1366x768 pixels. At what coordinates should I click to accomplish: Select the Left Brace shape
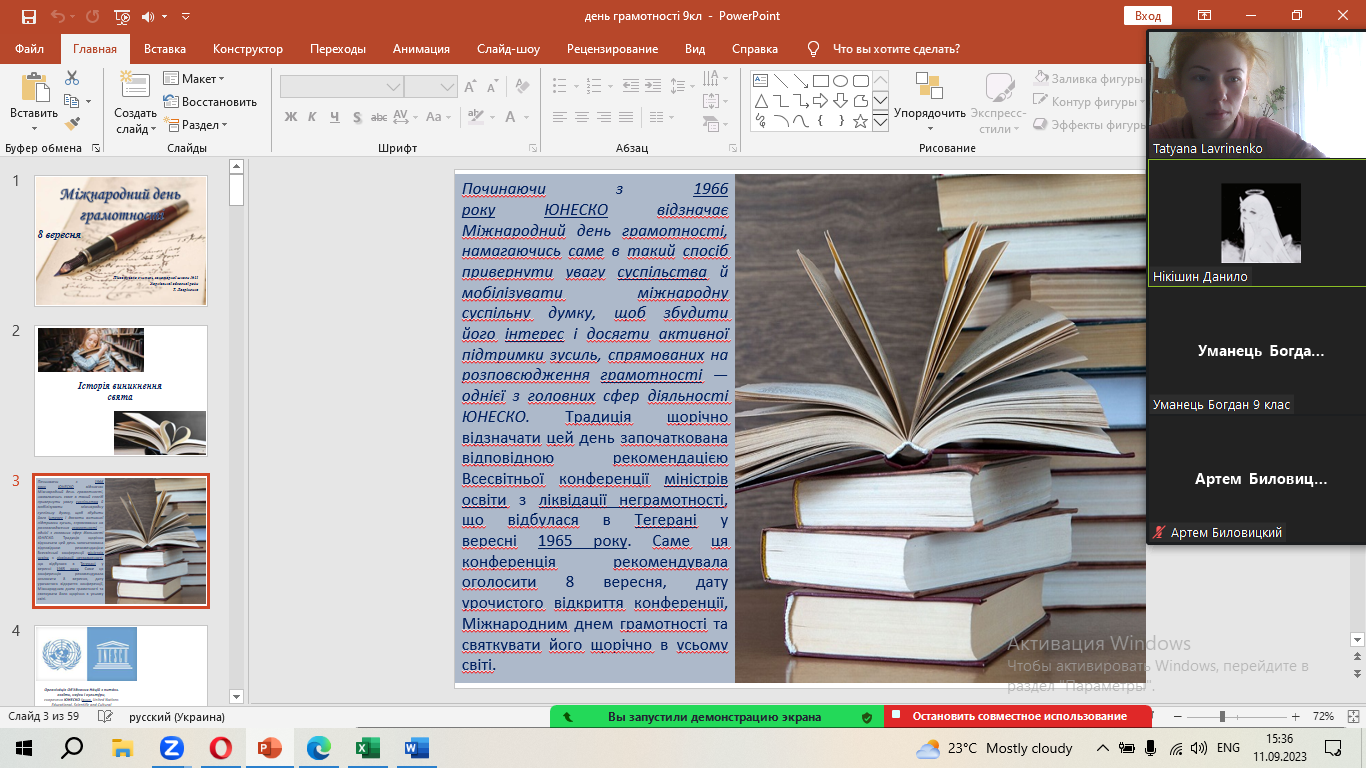click(820, 121)
